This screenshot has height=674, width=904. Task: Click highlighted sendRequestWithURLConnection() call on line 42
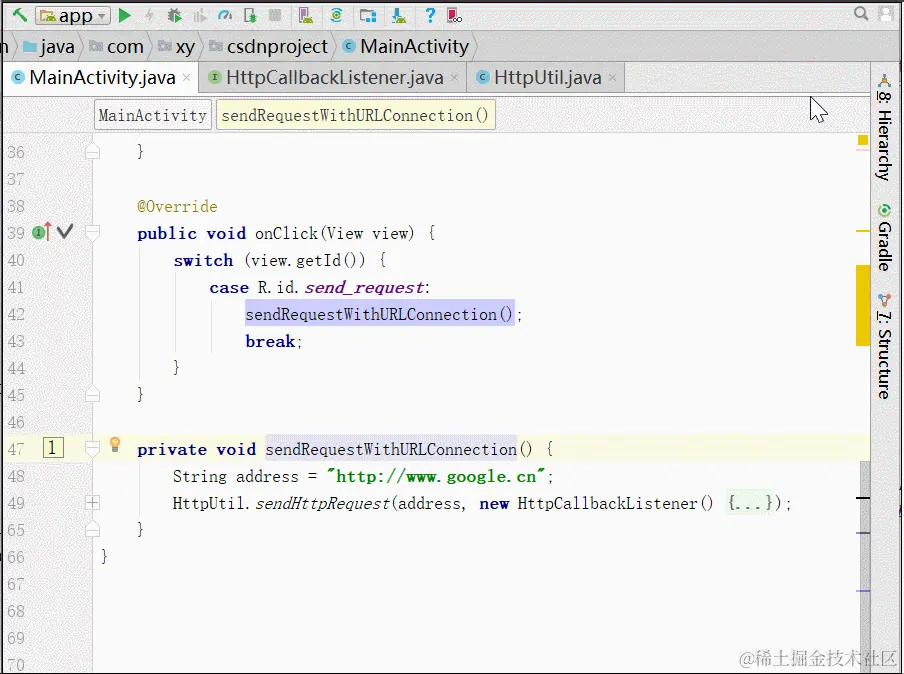coord(379,314)
